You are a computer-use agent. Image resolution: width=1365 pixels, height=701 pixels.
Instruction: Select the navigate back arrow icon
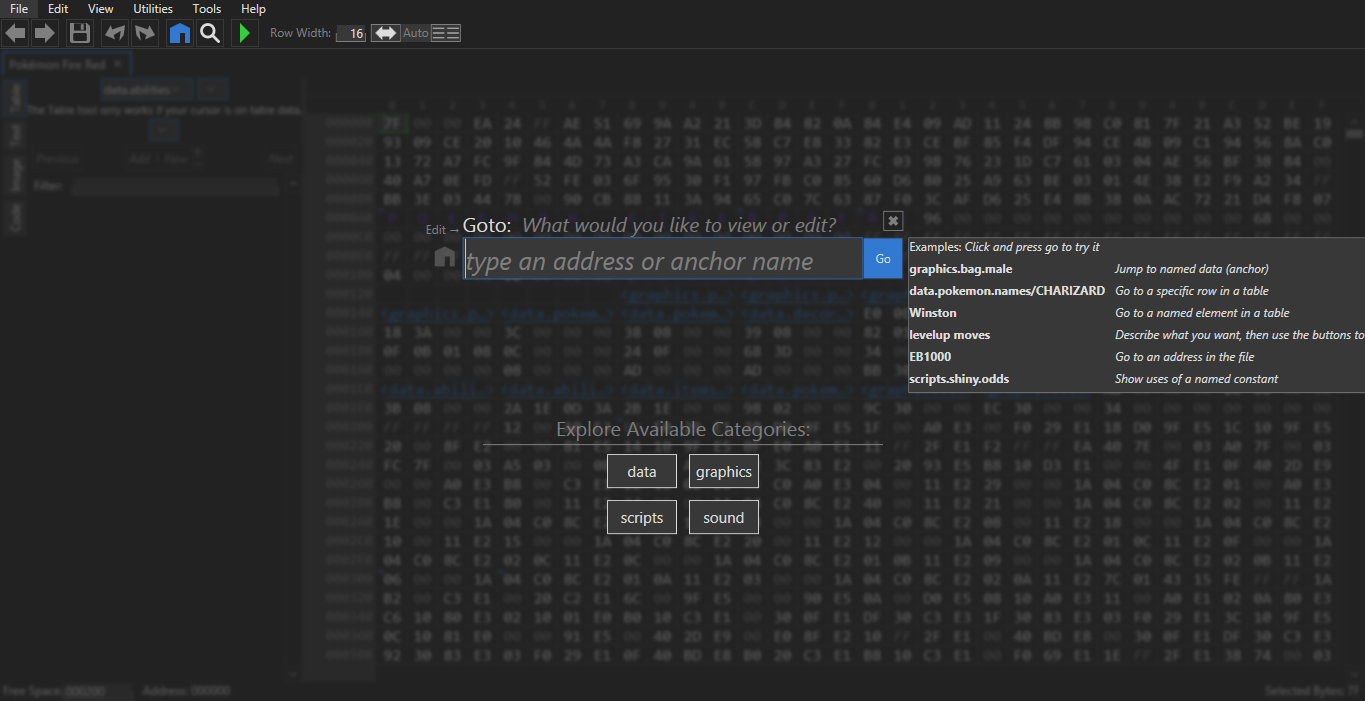point(14,32)
